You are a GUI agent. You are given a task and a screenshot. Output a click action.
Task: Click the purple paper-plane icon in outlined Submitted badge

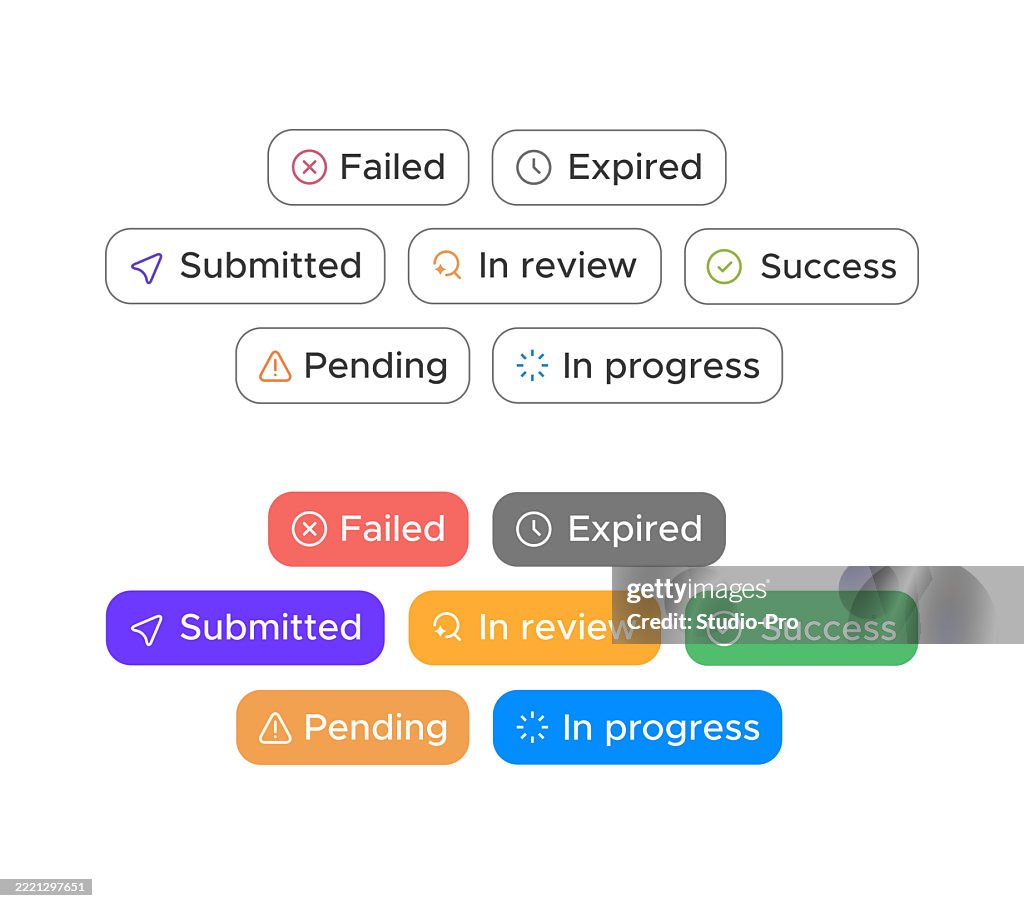(x=147, y=267)
